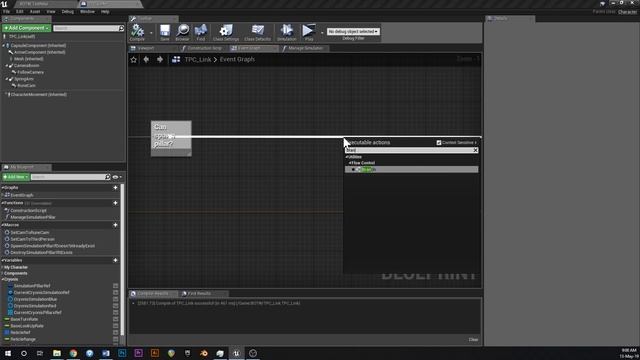Screen dimensions: 640x360
Task: Open File Explorer from the taskbar
Action: (x=57, y=353)
